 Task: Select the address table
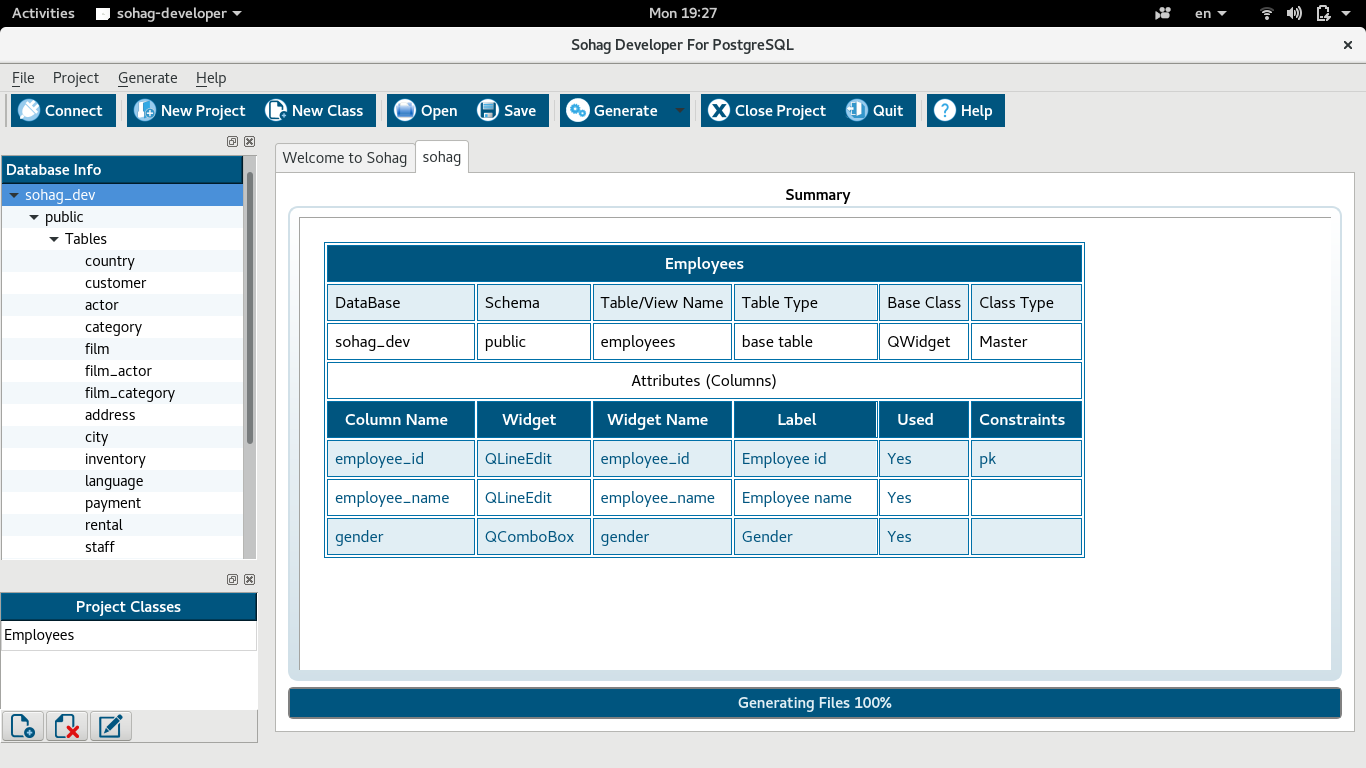(x=110, y=415)
